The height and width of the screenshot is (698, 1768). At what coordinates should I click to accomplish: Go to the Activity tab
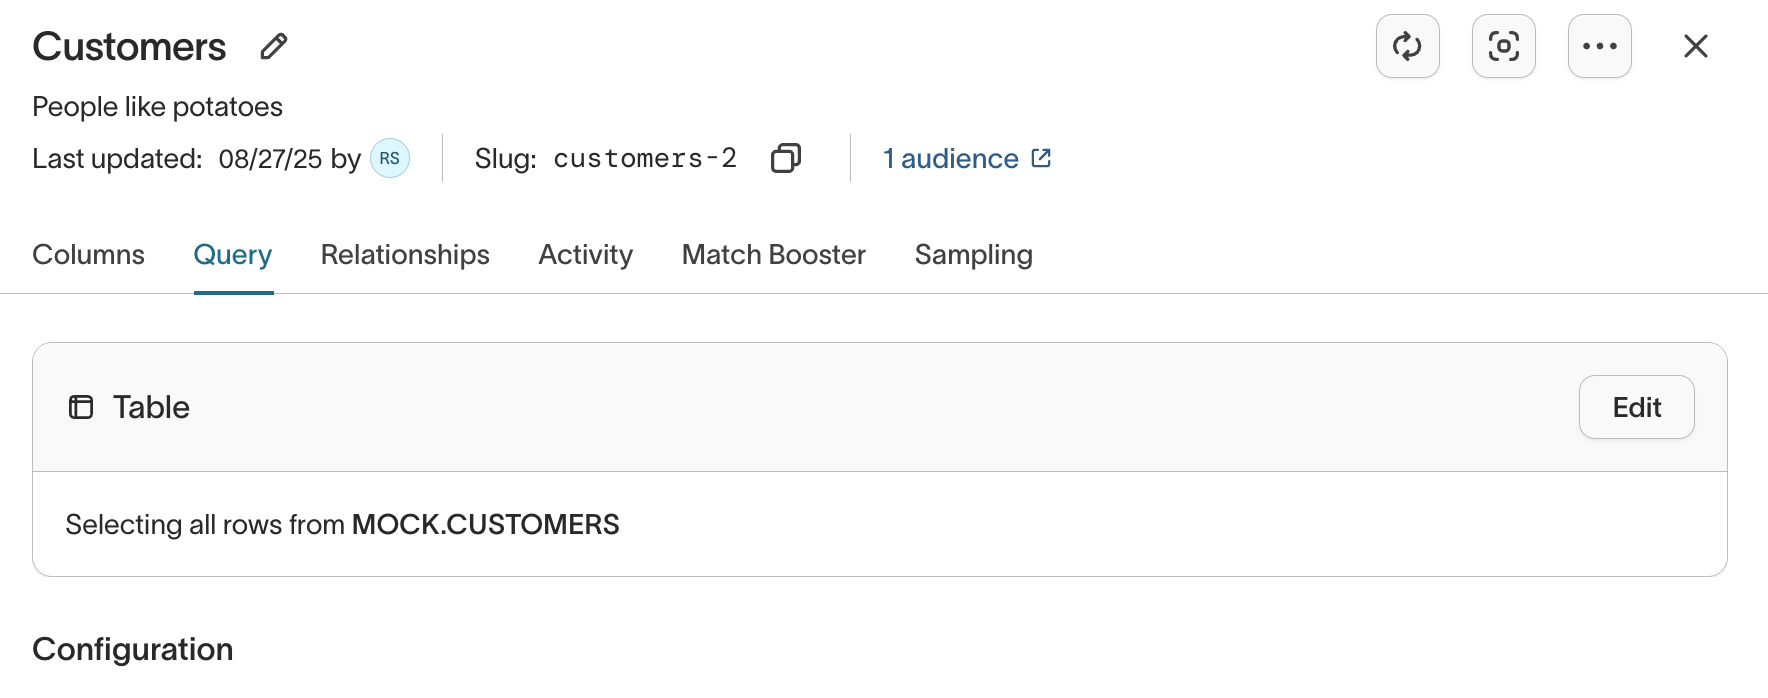point(585,255)
